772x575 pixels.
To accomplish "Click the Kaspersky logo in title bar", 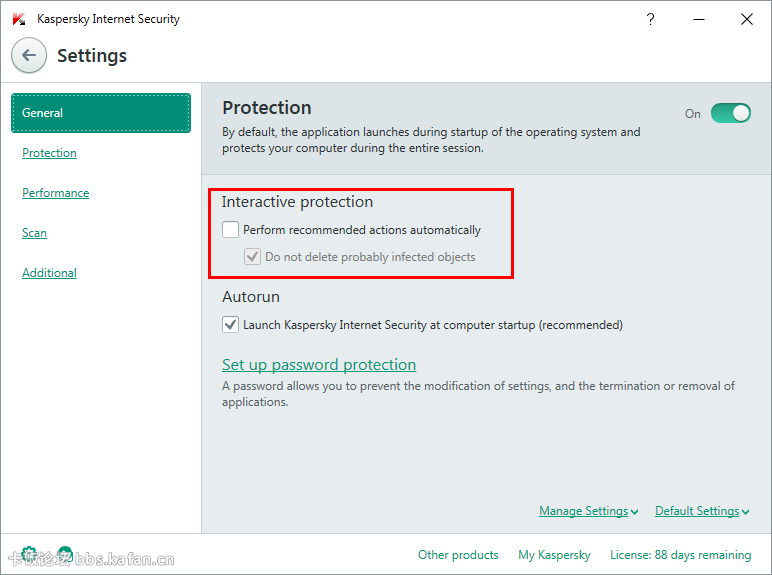I will coord(19,19).
